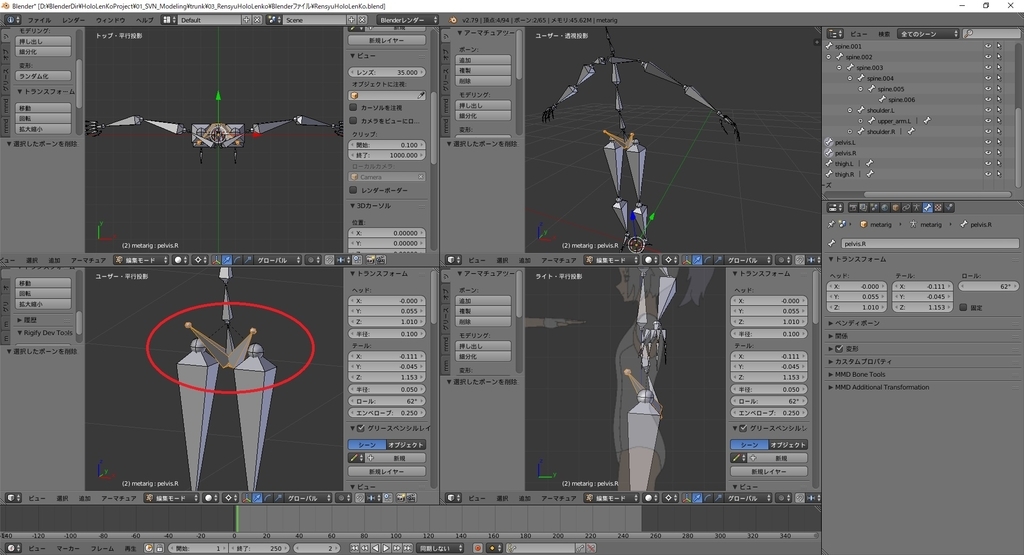The height and width of the screenshot is (555, 1024).
Task: Open the Window menu
Action: pos(110,20)
